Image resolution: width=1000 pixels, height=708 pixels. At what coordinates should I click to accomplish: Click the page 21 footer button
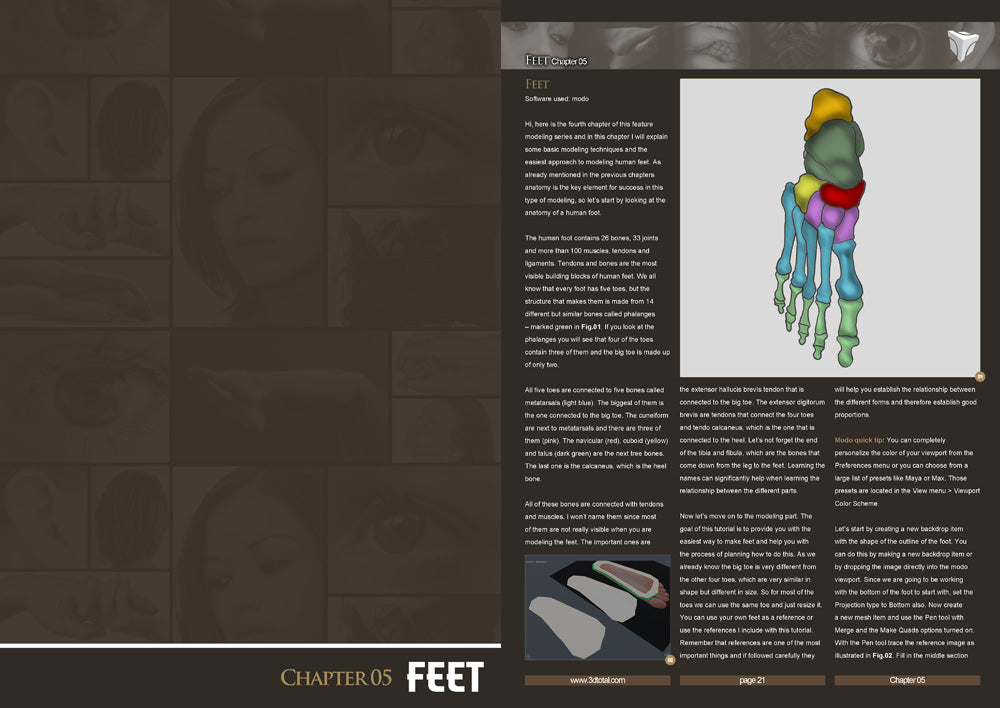(x=753, y=679)
